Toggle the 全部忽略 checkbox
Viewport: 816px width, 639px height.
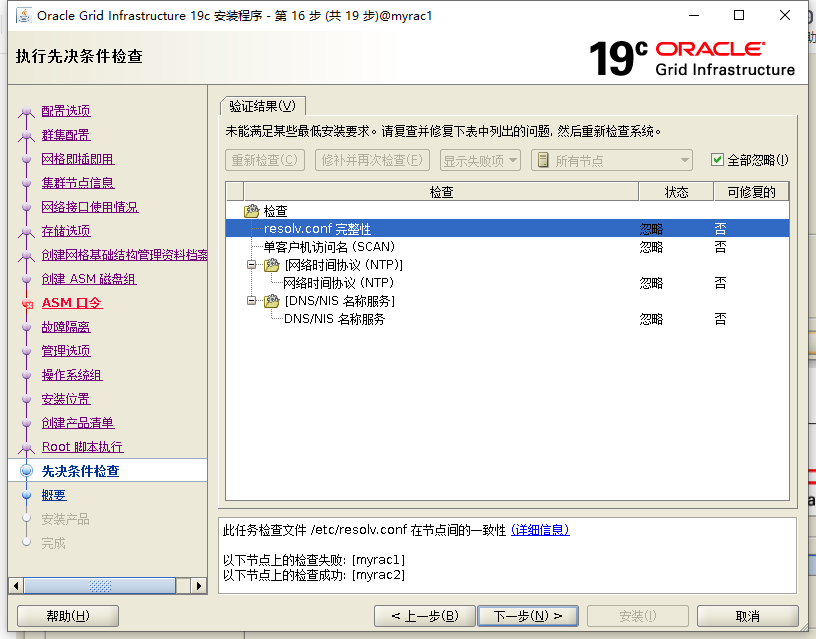(x=717, y=160)
